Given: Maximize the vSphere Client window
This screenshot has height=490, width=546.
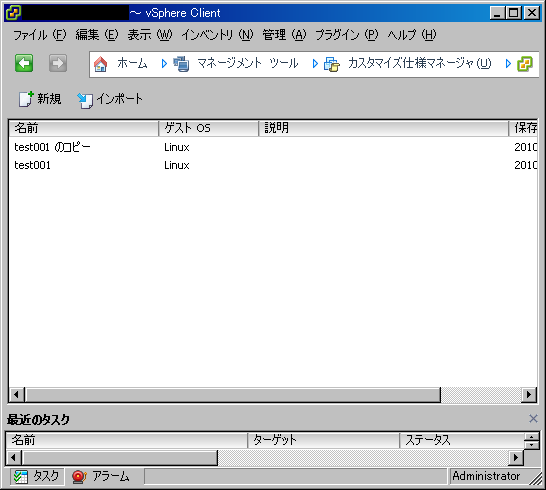Looking at the screenshot, I should (x=514, y=13).
